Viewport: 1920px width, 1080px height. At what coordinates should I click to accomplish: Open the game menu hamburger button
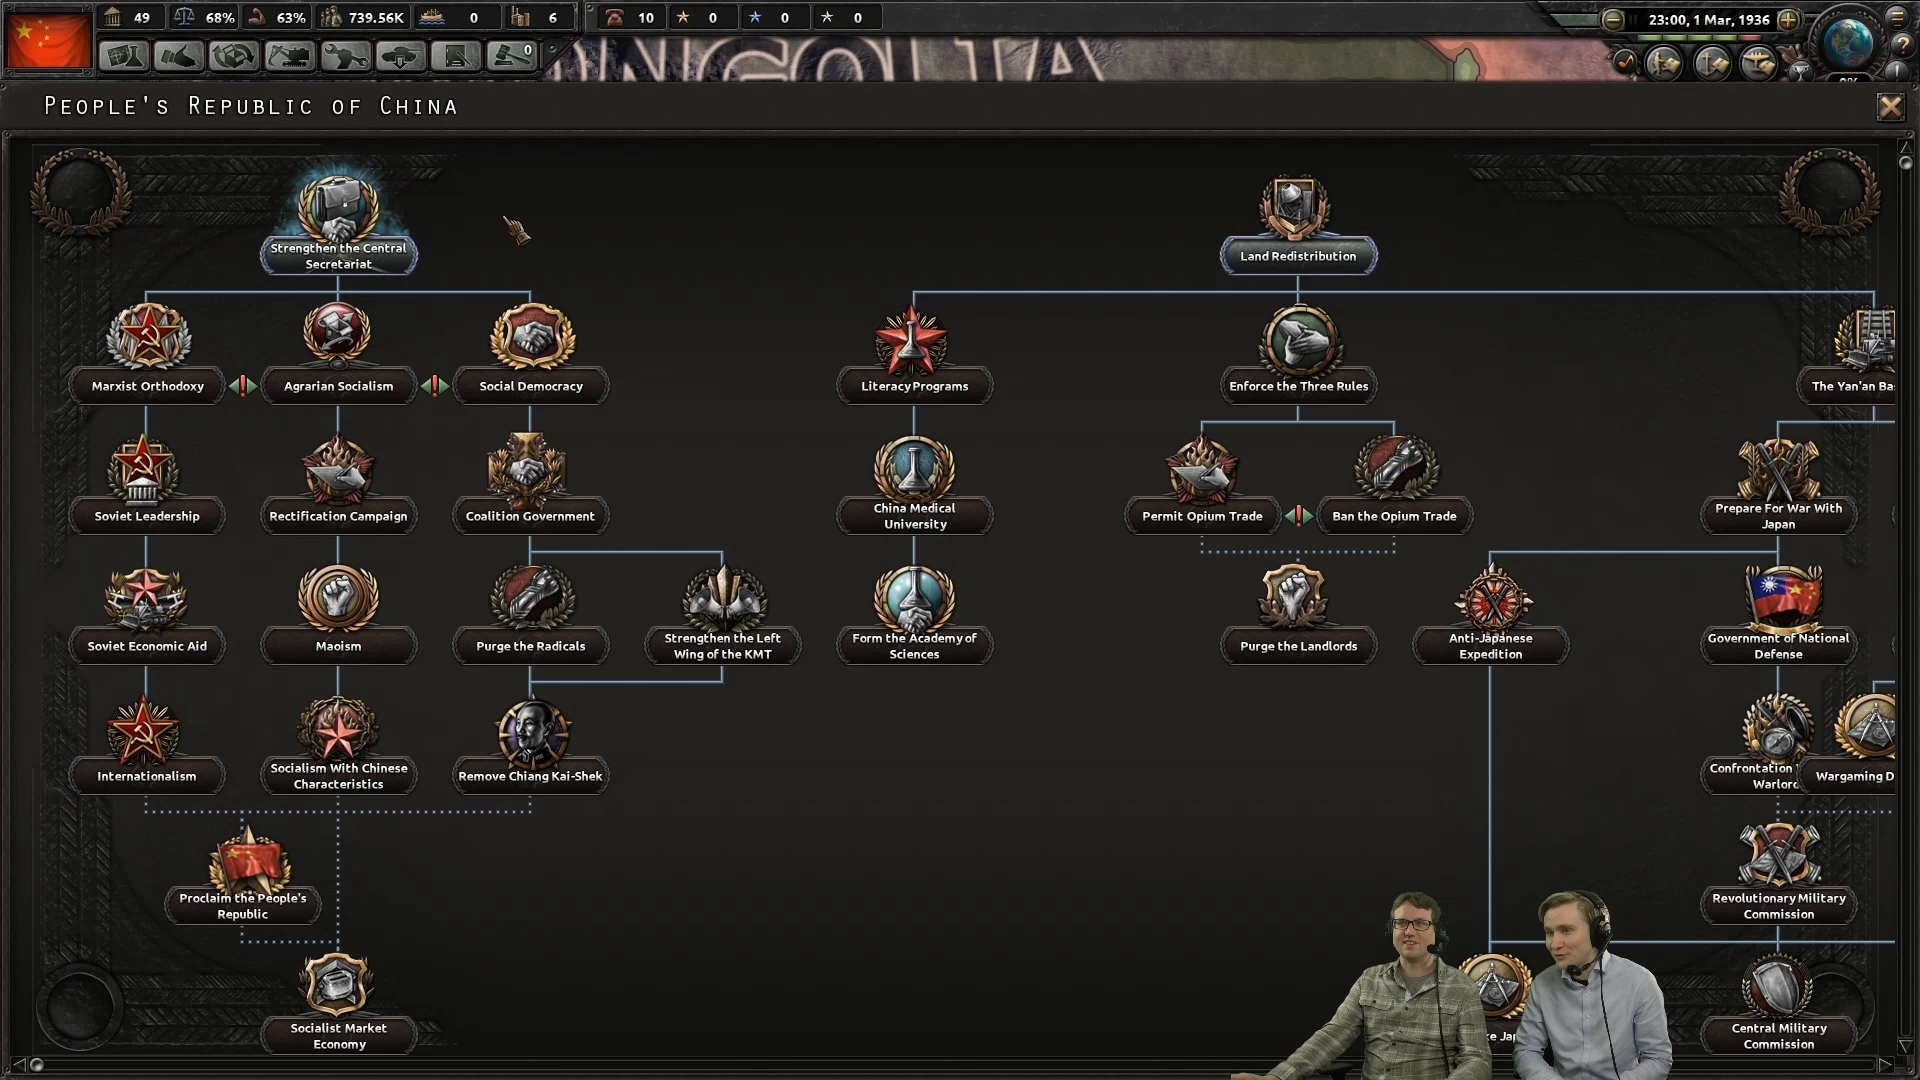[x=1897, y=17]
